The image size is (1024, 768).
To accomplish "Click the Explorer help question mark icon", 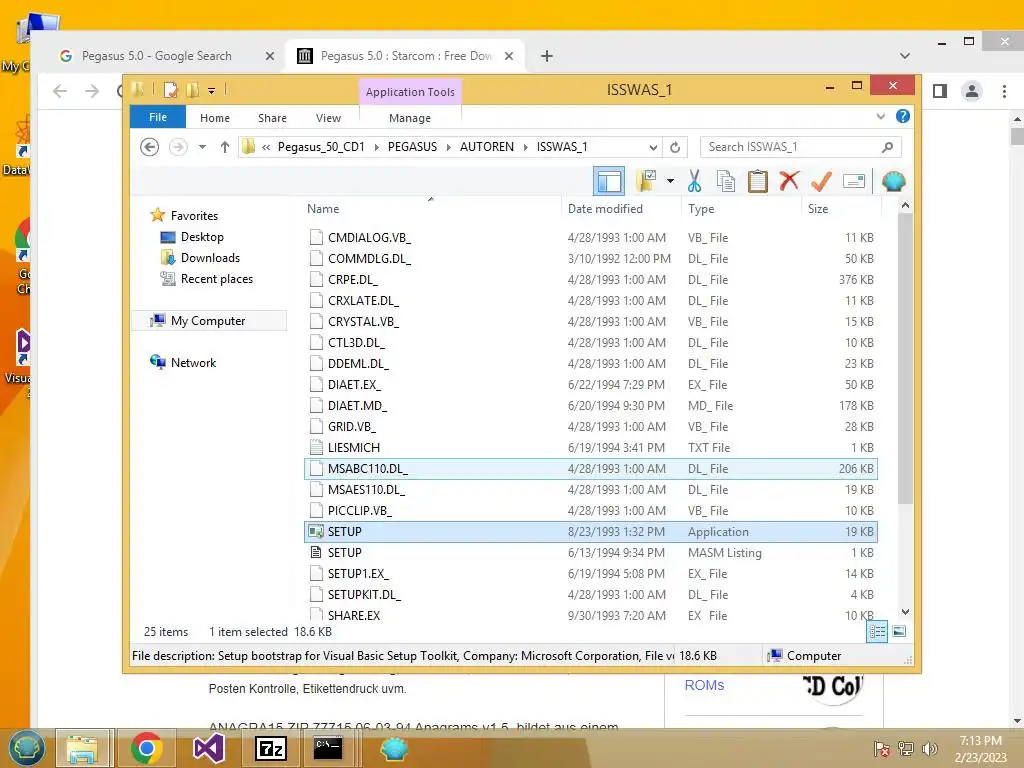I will point(903,116).
